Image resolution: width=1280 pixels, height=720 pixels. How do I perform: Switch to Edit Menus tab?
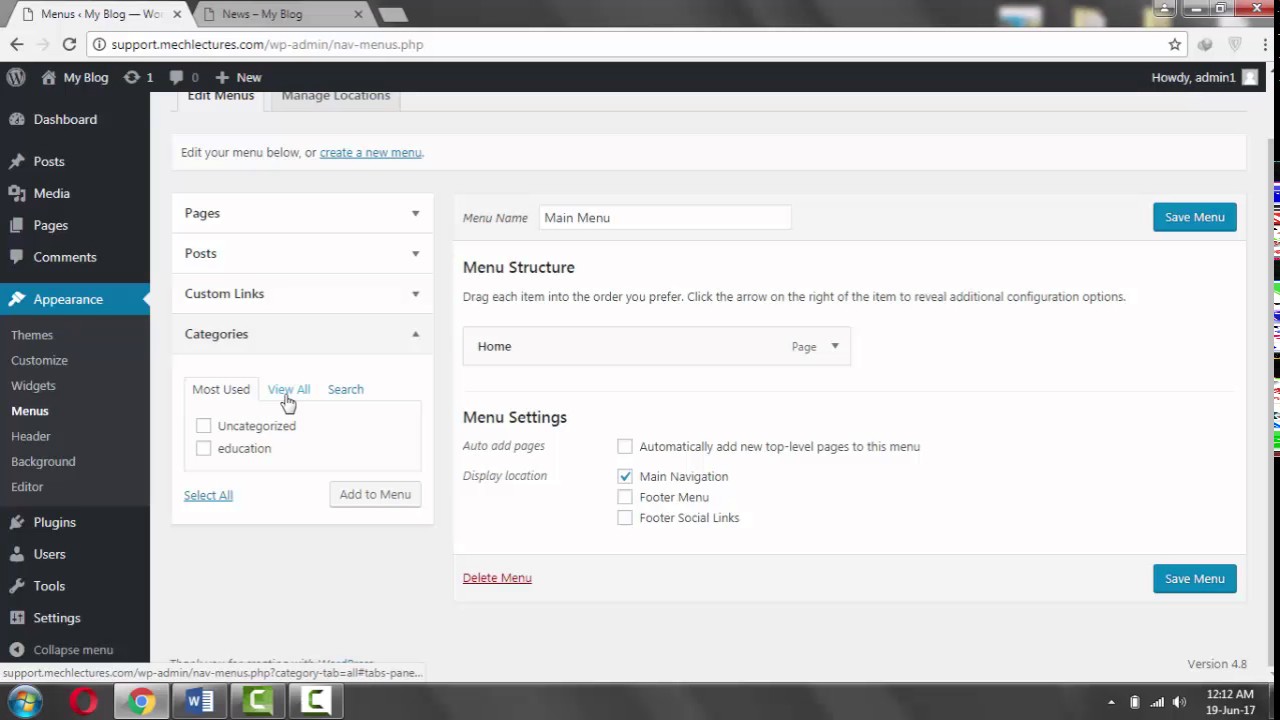point(221,98)
